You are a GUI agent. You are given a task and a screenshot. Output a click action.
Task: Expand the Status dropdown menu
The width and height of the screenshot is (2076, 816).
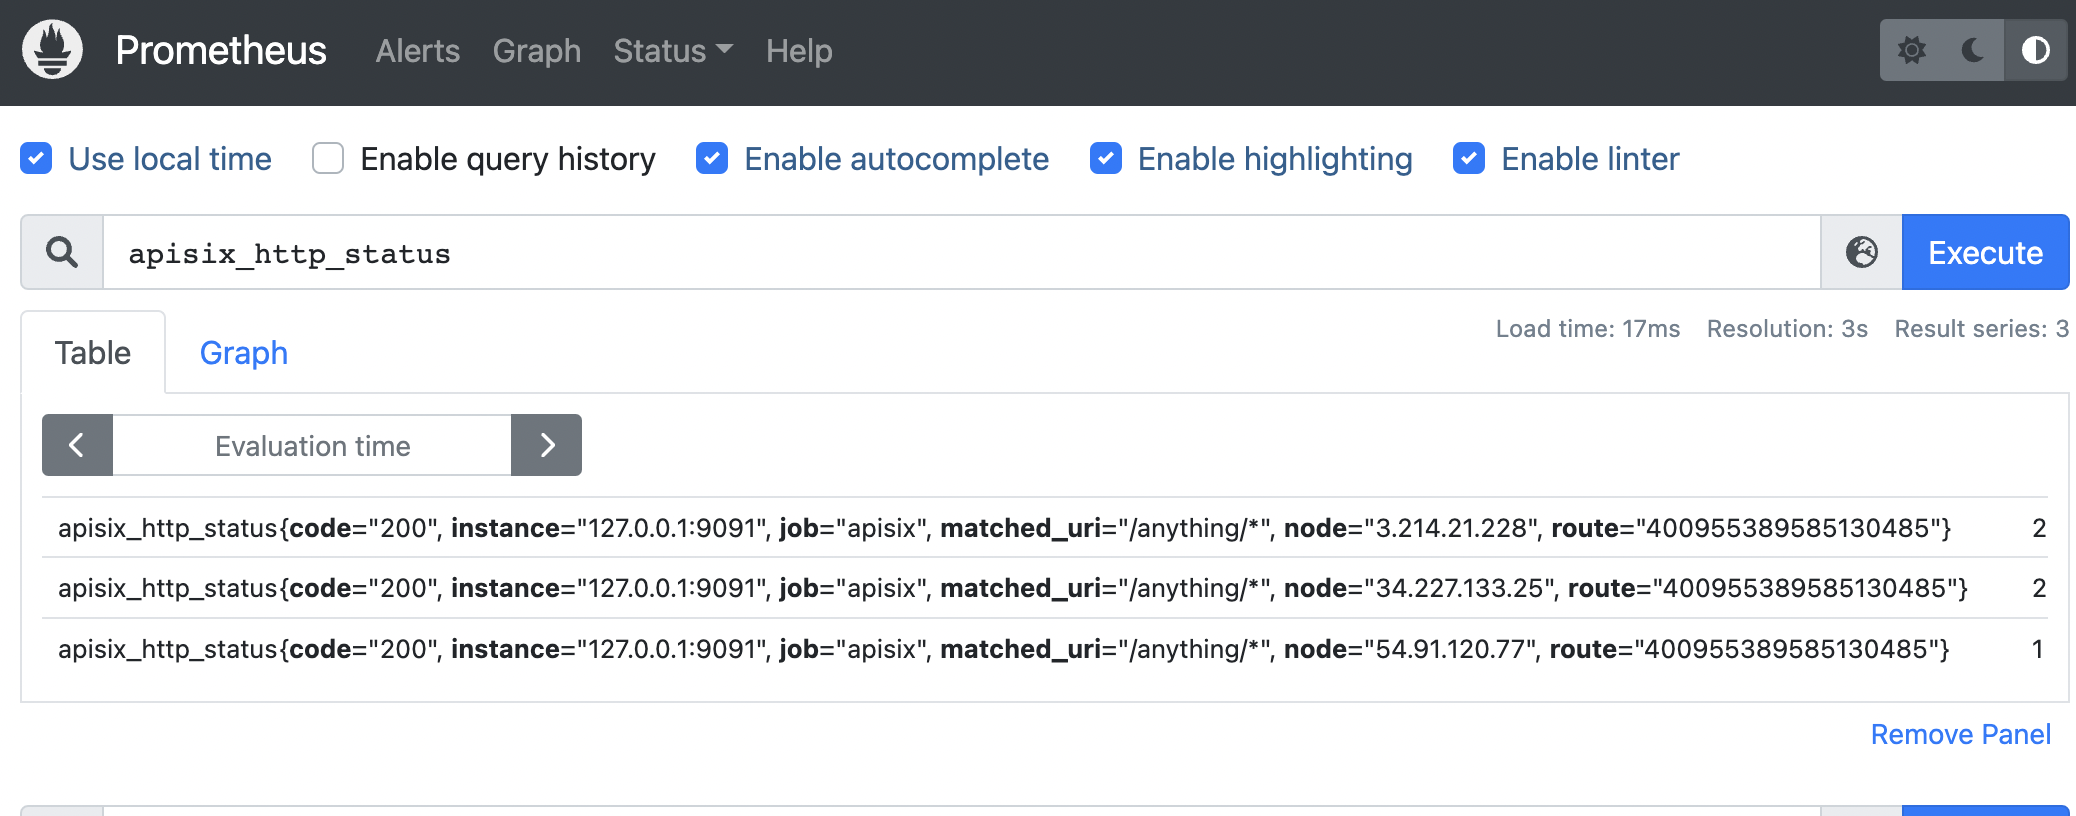[673, 51]
